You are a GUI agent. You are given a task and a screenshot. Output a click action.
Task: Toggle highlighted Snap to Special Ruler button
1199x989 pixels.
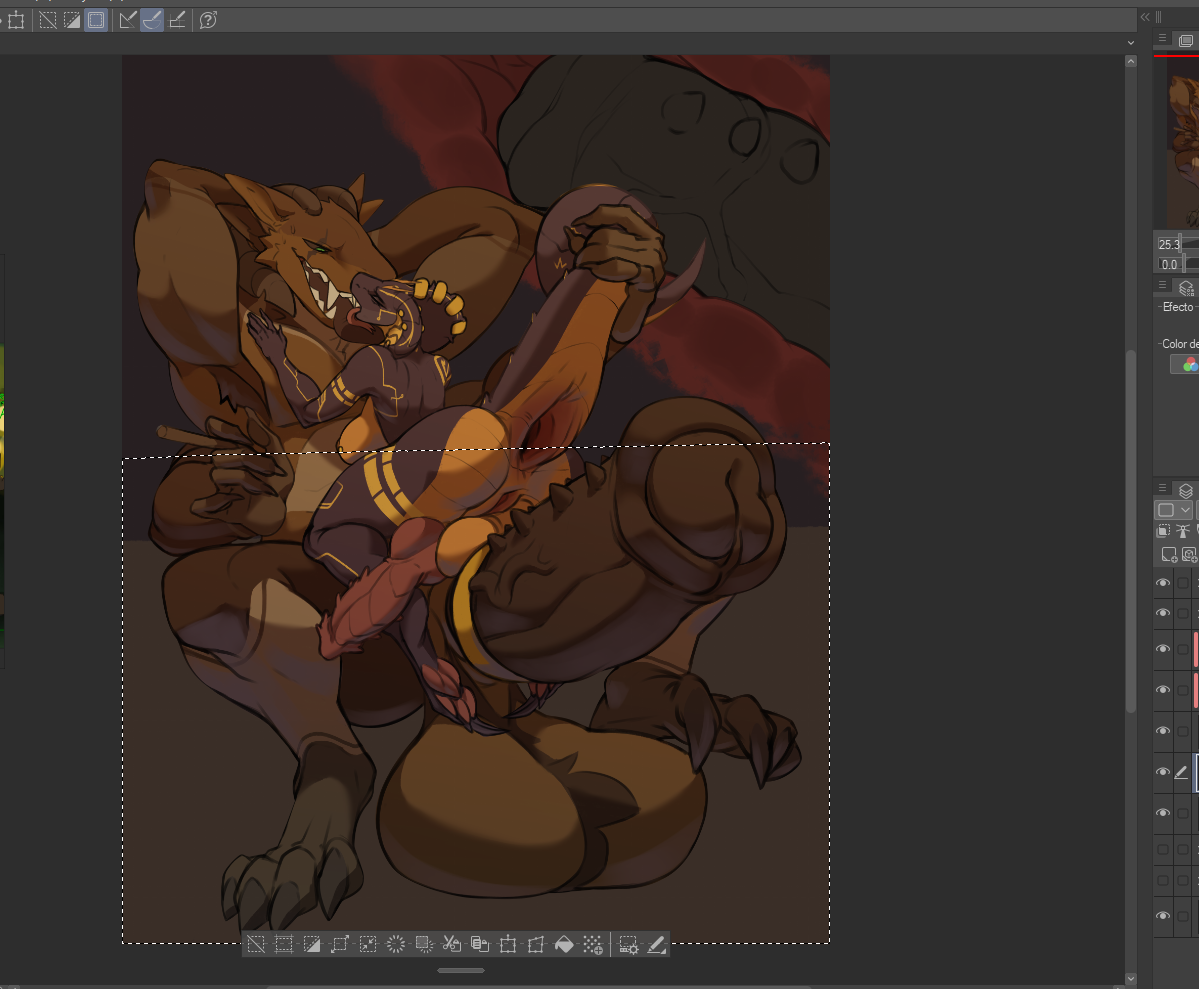coord(152,21)
